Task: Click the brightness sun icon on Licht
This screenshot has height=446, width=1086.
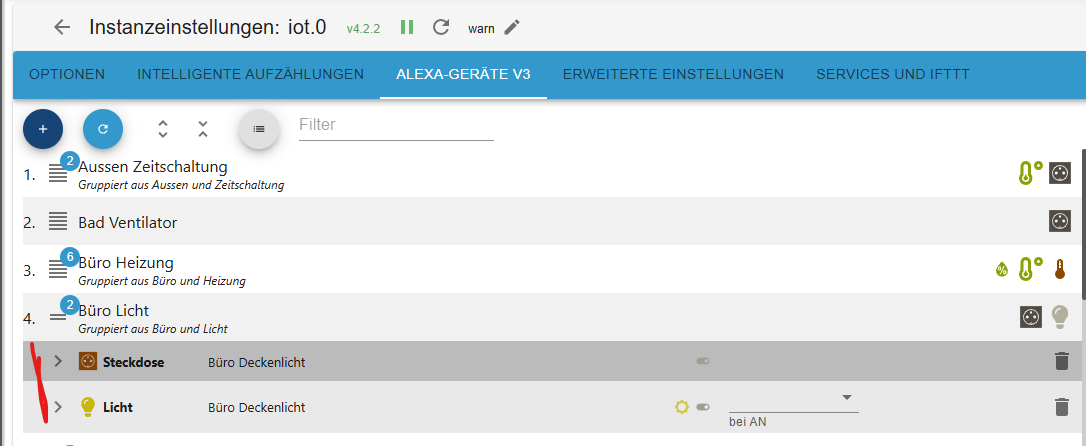Action: point(682,407)
